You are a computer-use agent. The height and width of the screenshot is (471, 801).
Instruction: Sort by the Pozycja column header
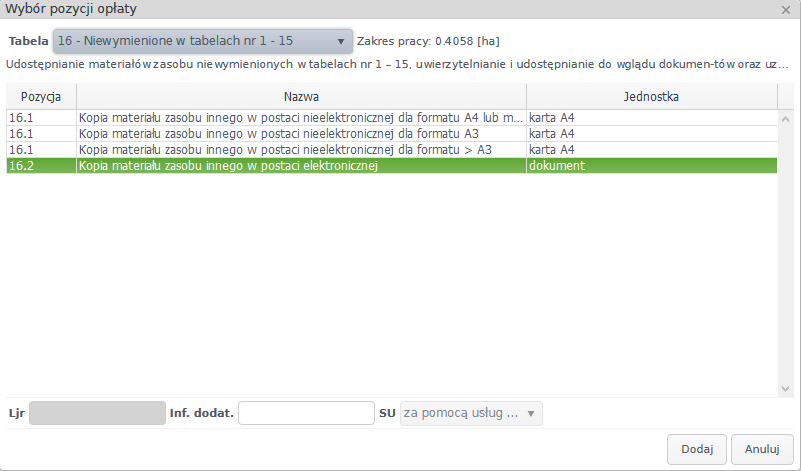pyautogui.click(x=41, y=97)
